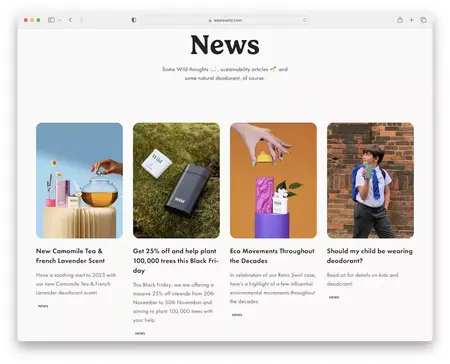This screenshot has height=364, width=450.
Task: Open Eco Movements Throughout the Decades article
Action: coord(272,256)
